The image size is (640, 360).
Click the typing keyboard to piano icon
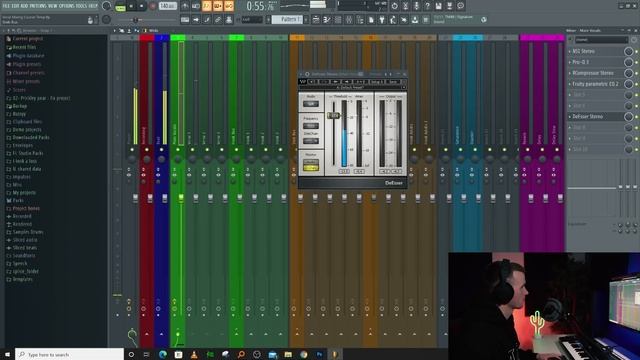[x=185, y=20]
